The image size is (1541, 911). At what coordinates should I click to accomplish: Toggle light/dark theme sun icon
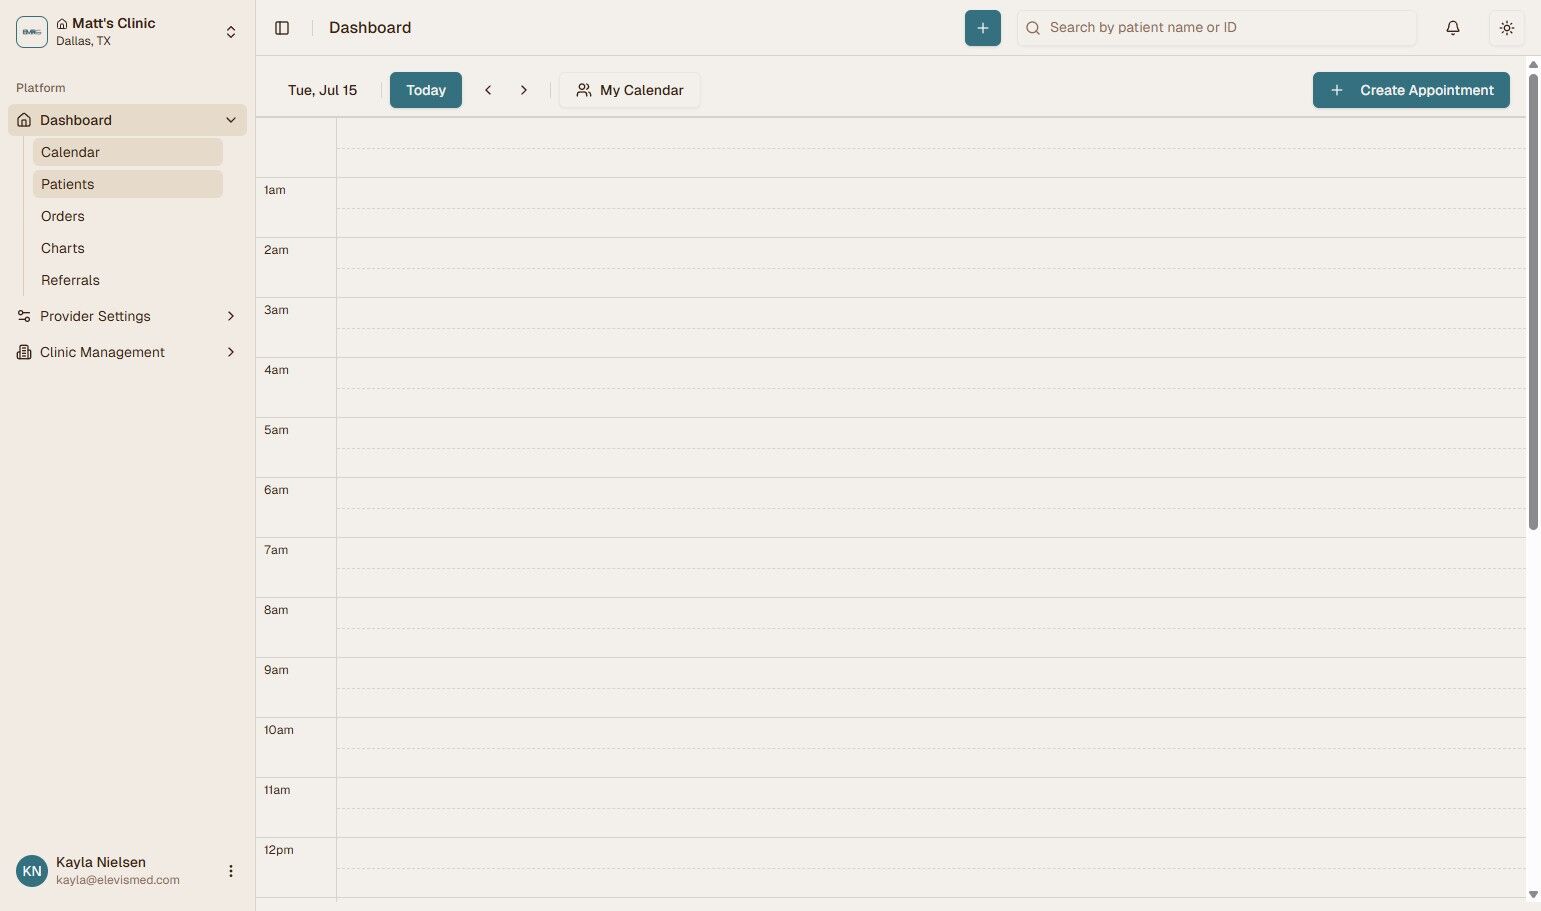click(x=1506, y=28)
